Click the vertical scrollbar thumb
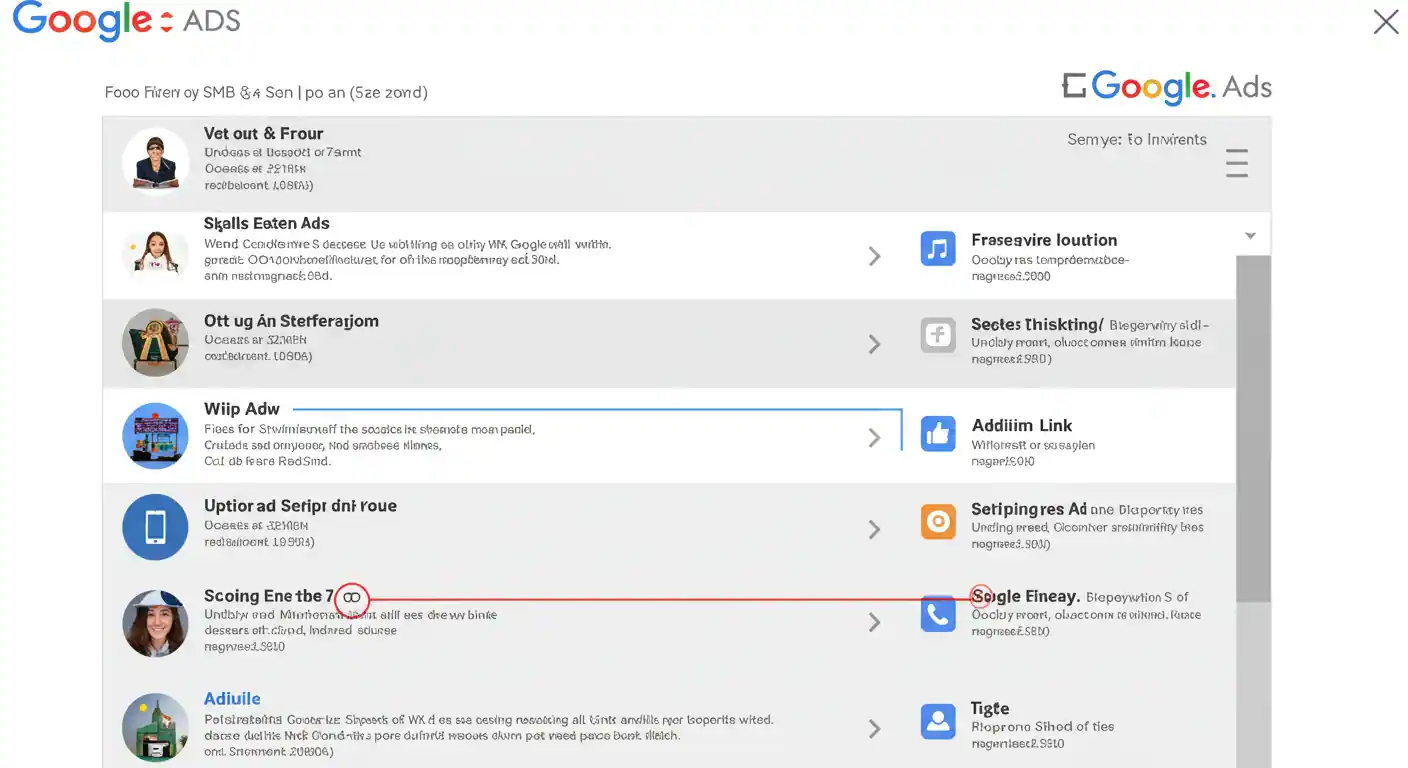This screenshot has height=768, width=1408. [1252, 430]
